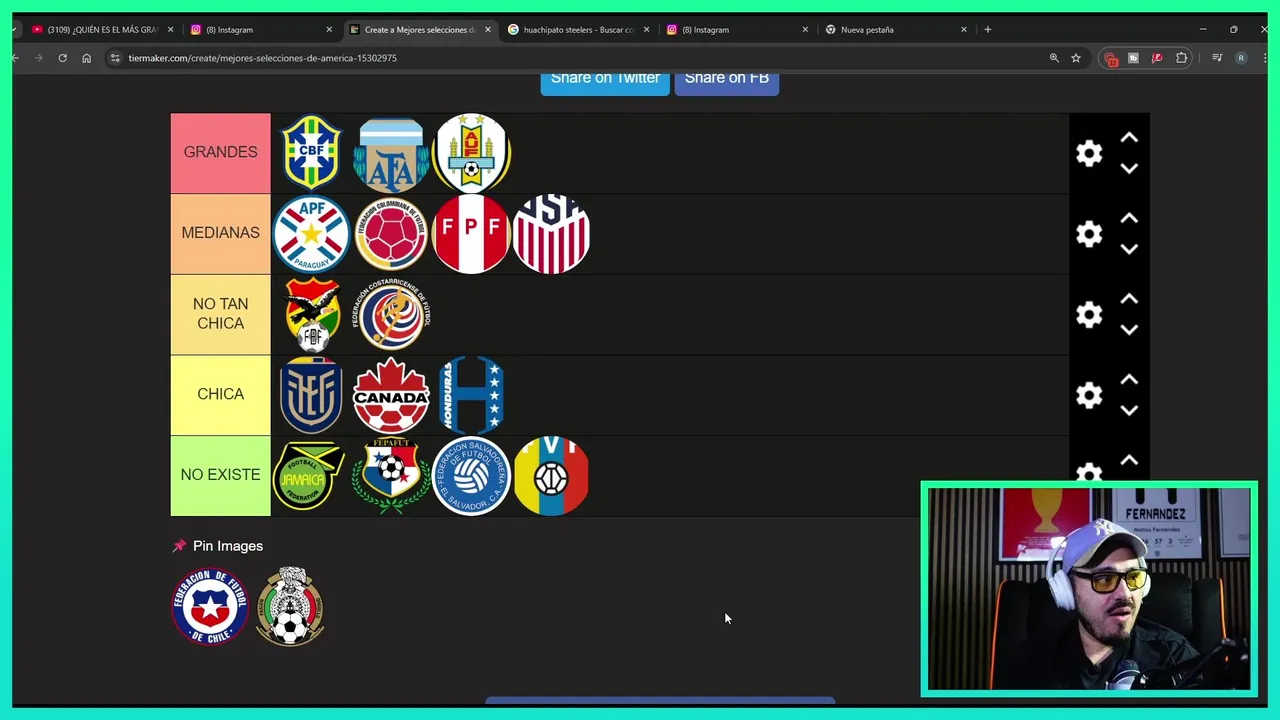Click the browser profile avatar
1280x720 pixels.
[1241, 58]
